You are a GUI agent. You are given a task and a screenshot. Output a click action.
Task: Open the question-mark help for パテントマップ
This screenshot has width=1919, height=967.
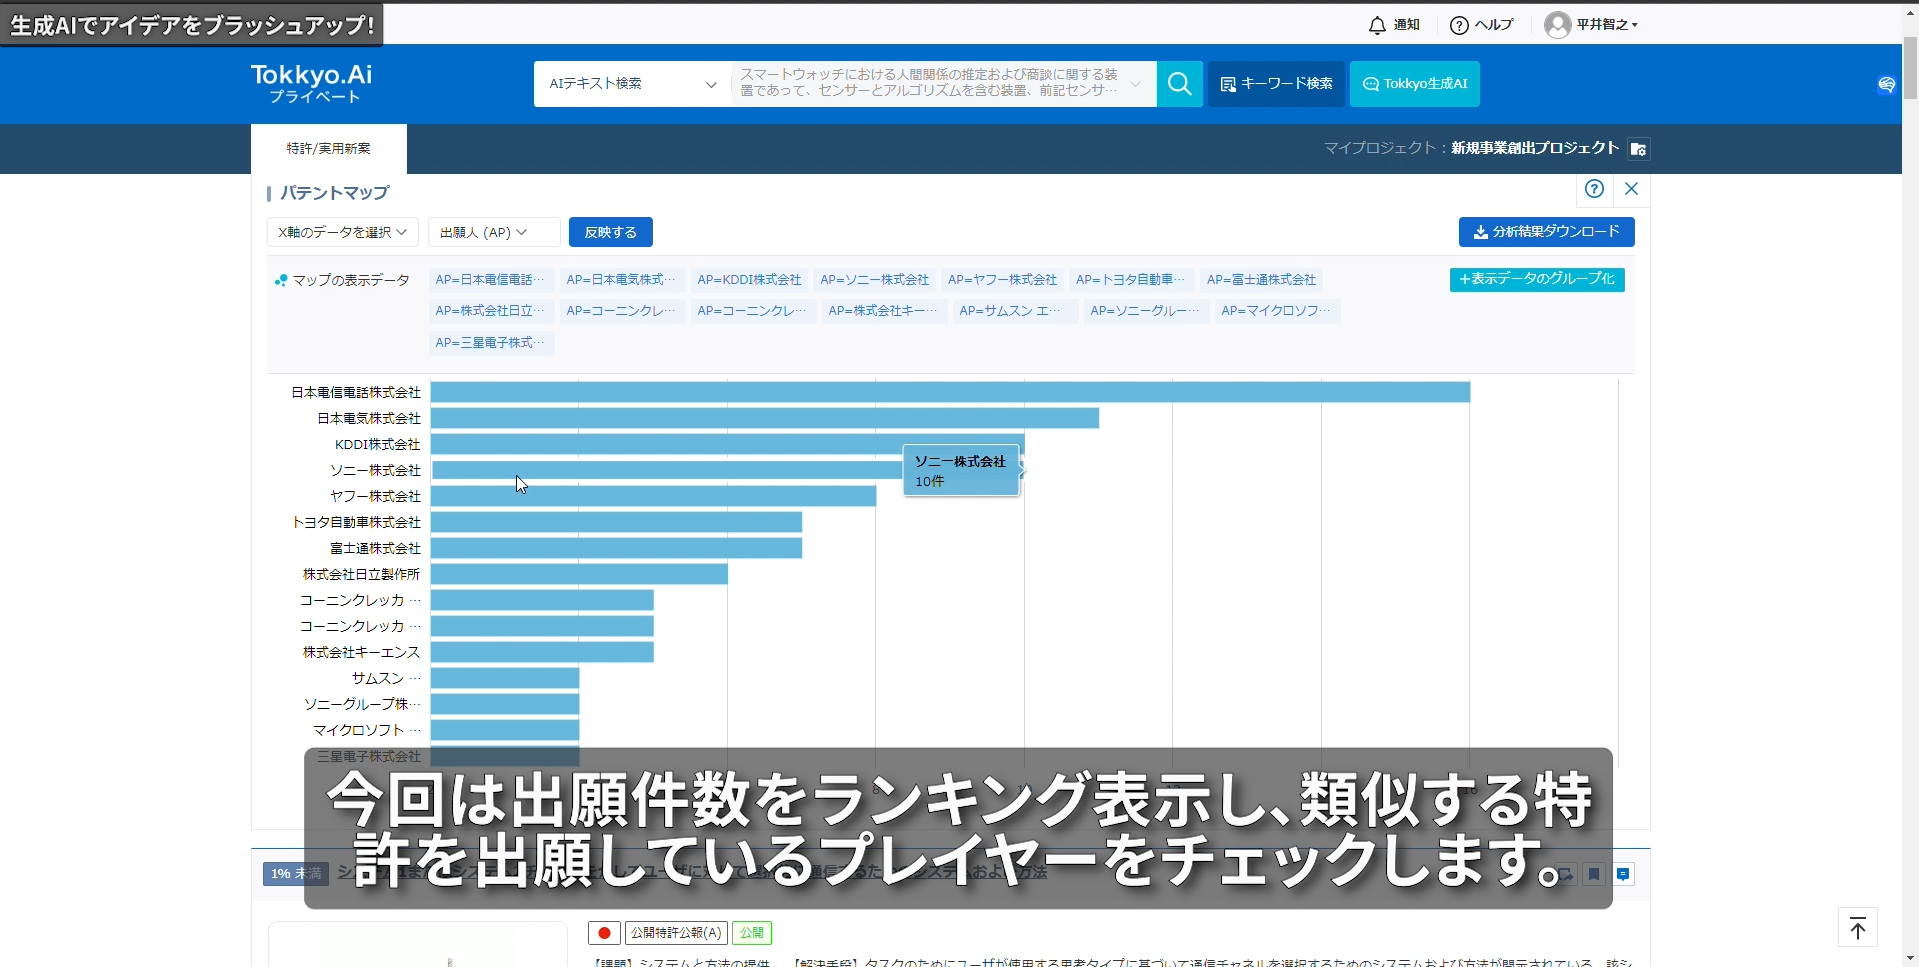(x=1594, y=189)
